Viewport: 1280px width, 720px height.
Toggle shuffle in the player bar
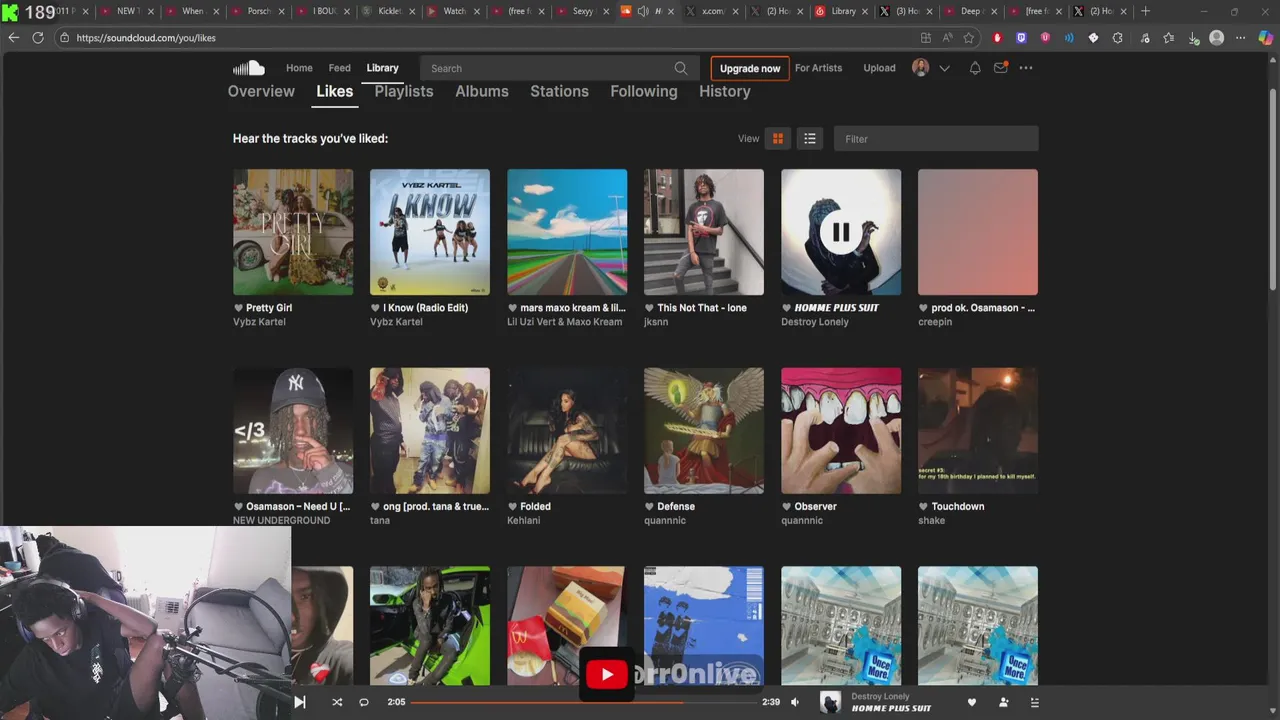[337, 702]
